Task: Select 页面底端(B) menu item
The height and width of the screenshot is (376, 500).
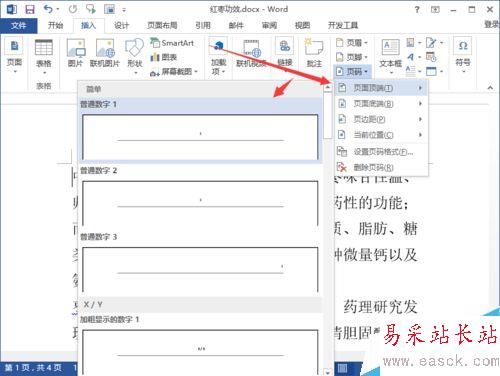Action: click(381, 104)
